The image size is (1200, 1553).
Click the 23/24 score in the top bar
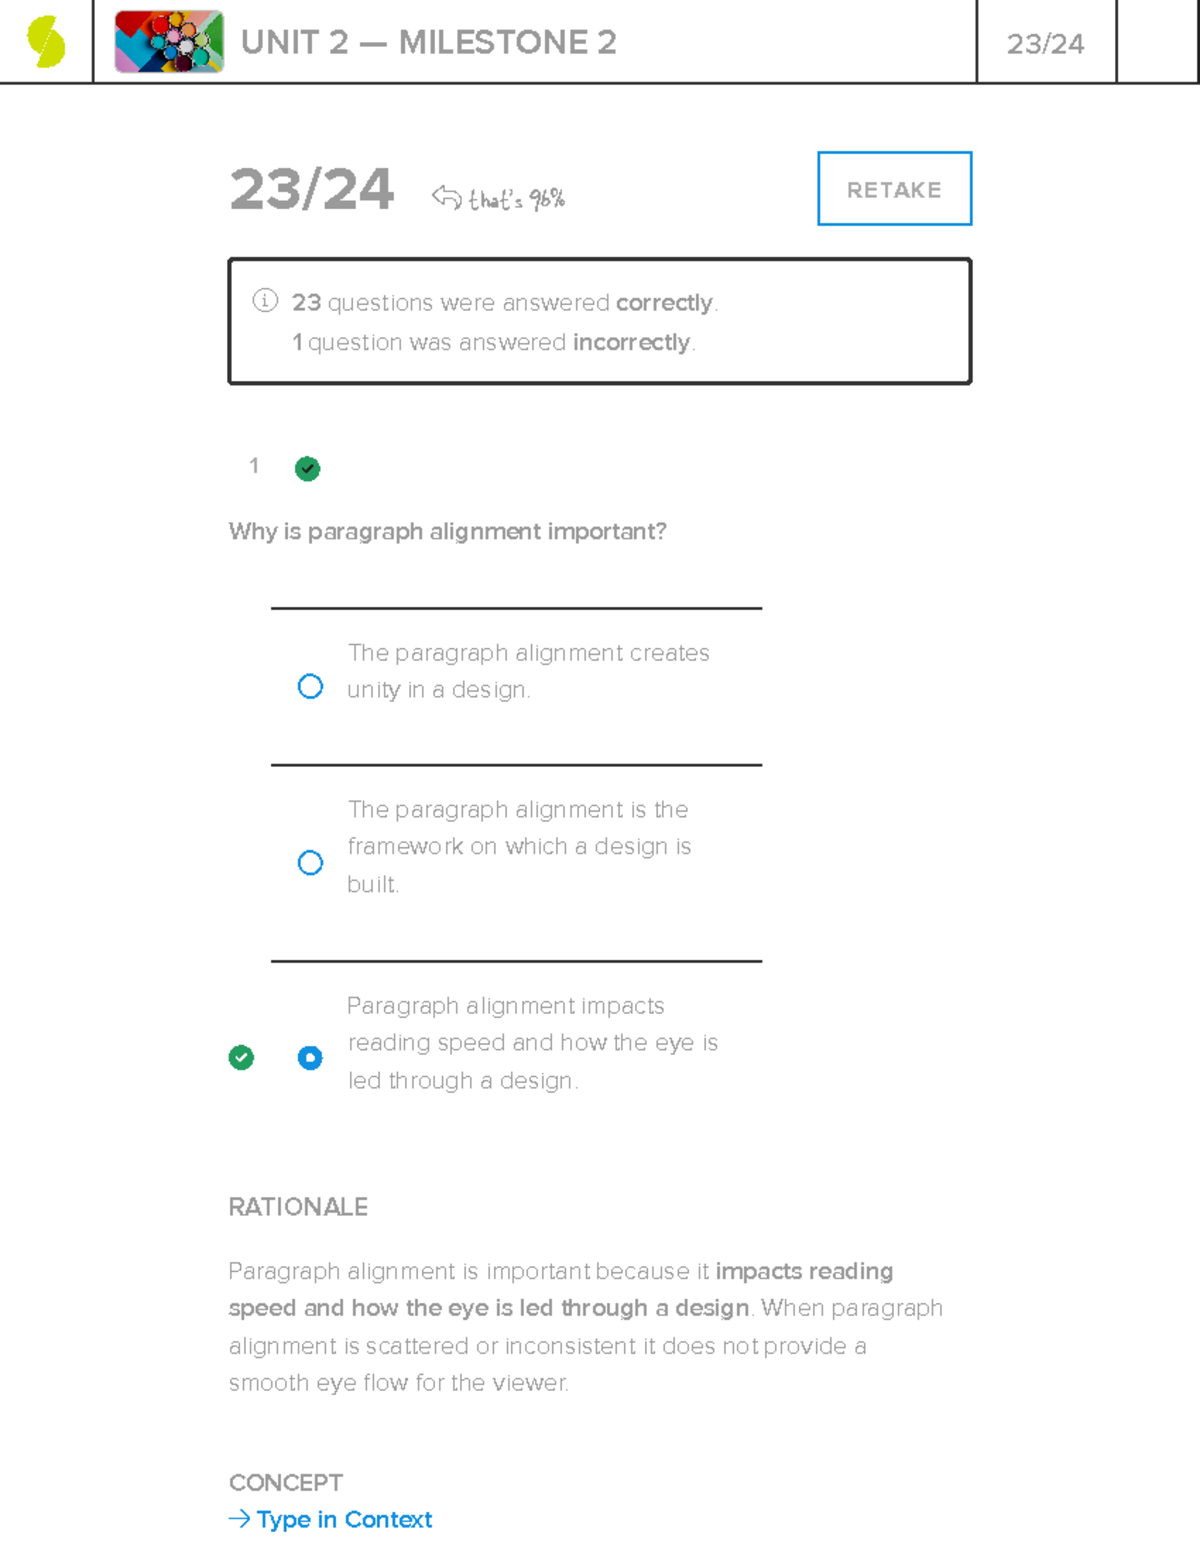[x=1045, y=42]
